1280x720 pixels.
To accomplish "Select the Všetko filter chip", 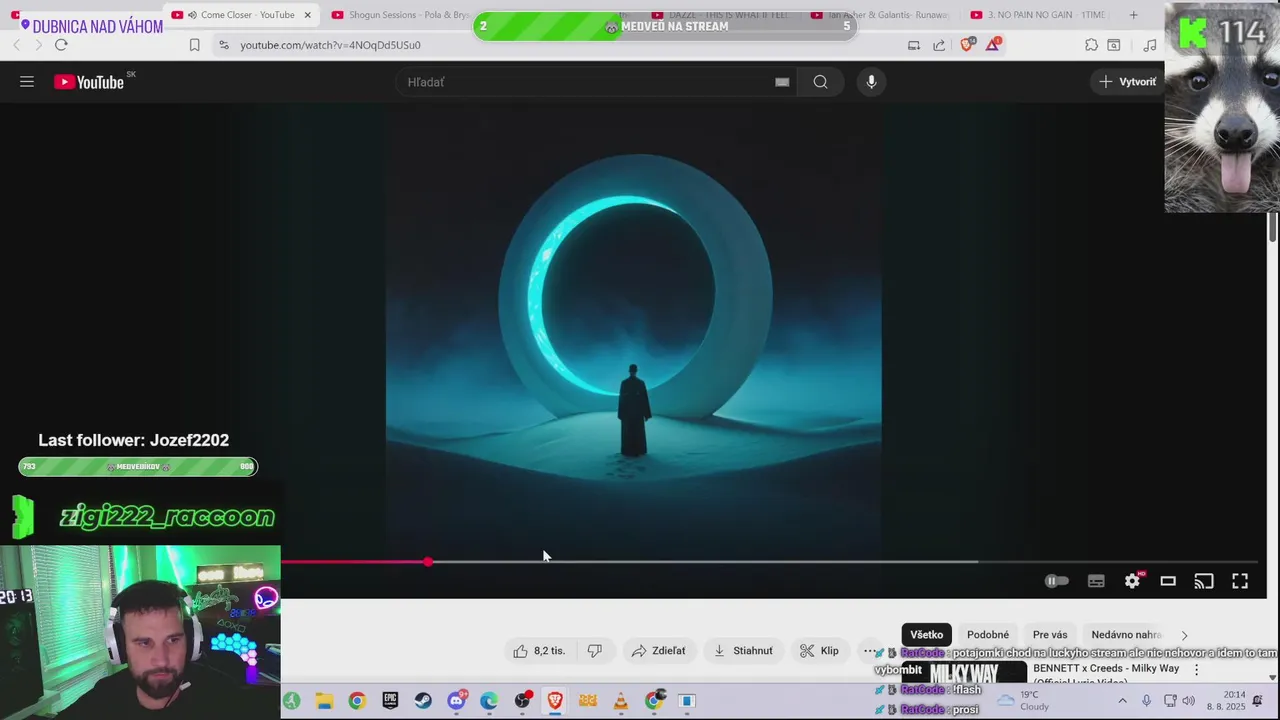I will 926,635.
